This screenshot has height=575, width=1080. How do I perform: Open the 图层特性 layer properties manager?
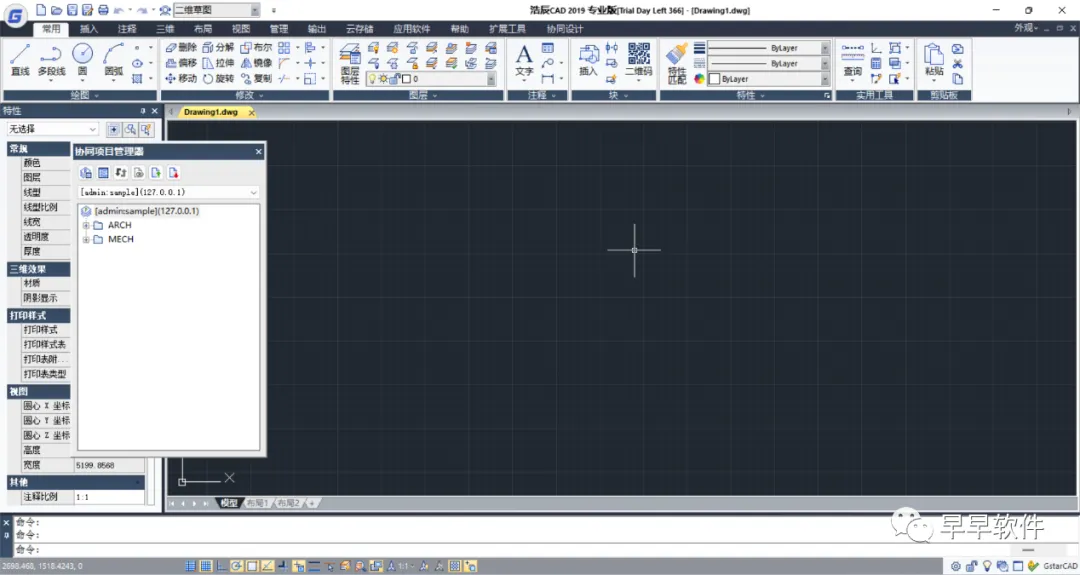pos(350,63)
